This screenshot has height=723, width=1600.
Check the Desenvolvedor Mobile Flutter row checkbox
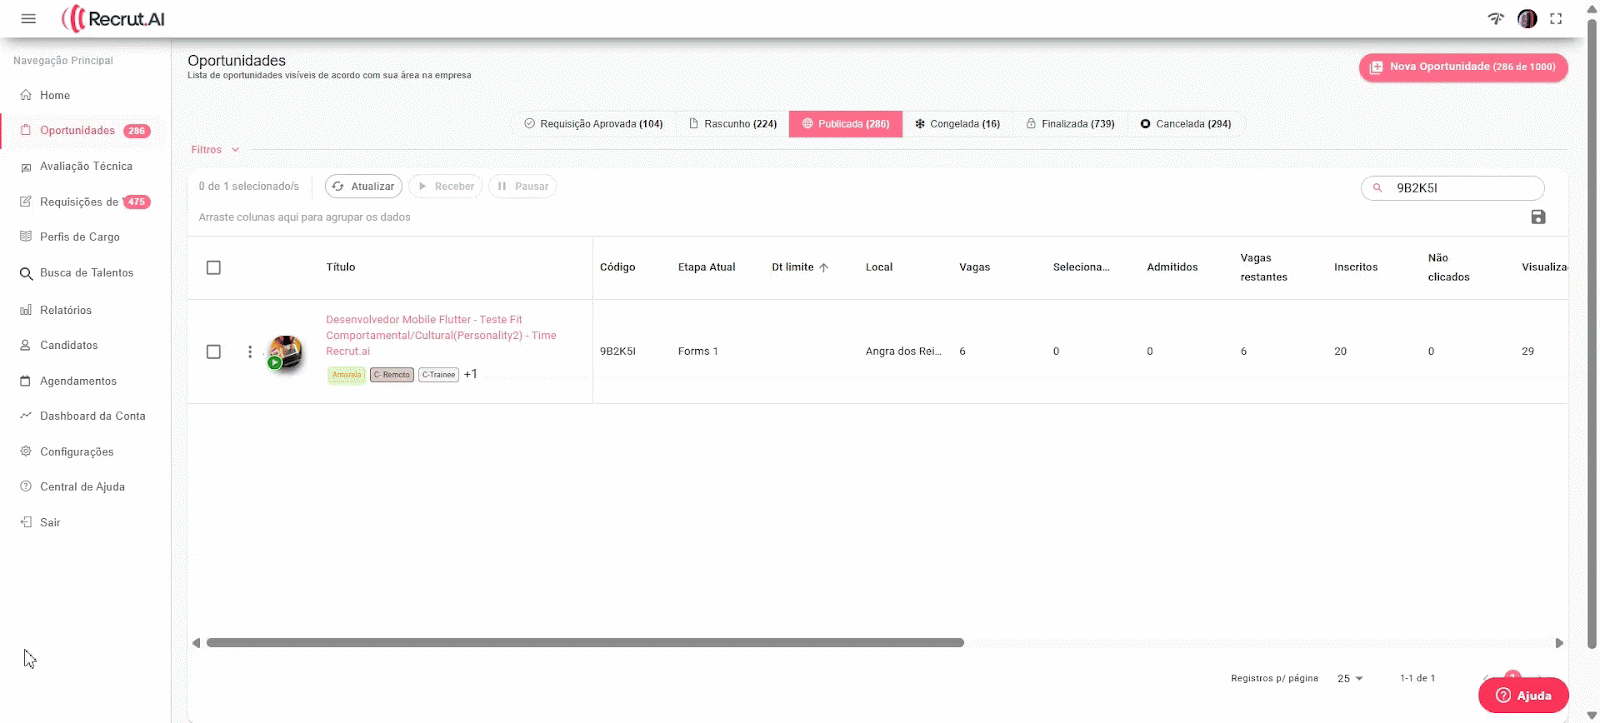pos(213,352)
